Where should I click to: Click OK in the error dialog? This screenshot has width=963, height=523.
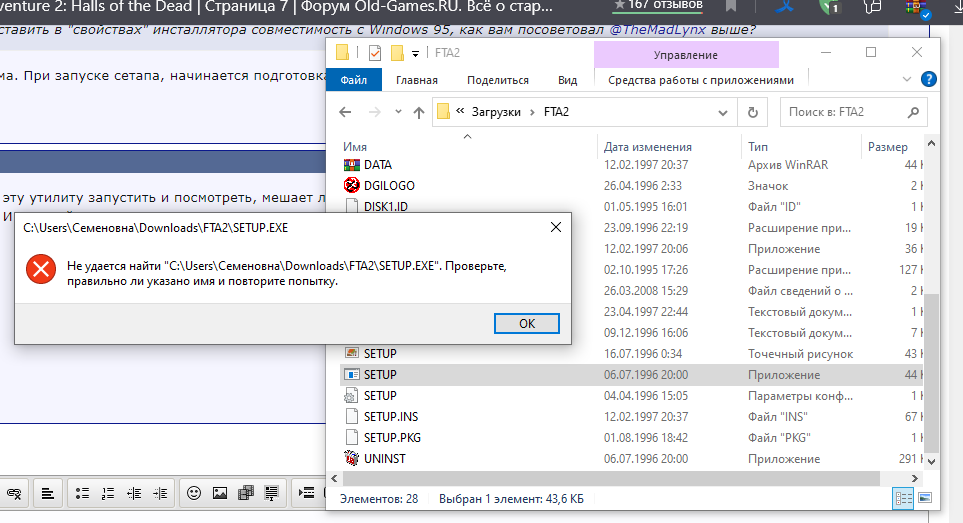pyautogui.click(x=527, y=323)
